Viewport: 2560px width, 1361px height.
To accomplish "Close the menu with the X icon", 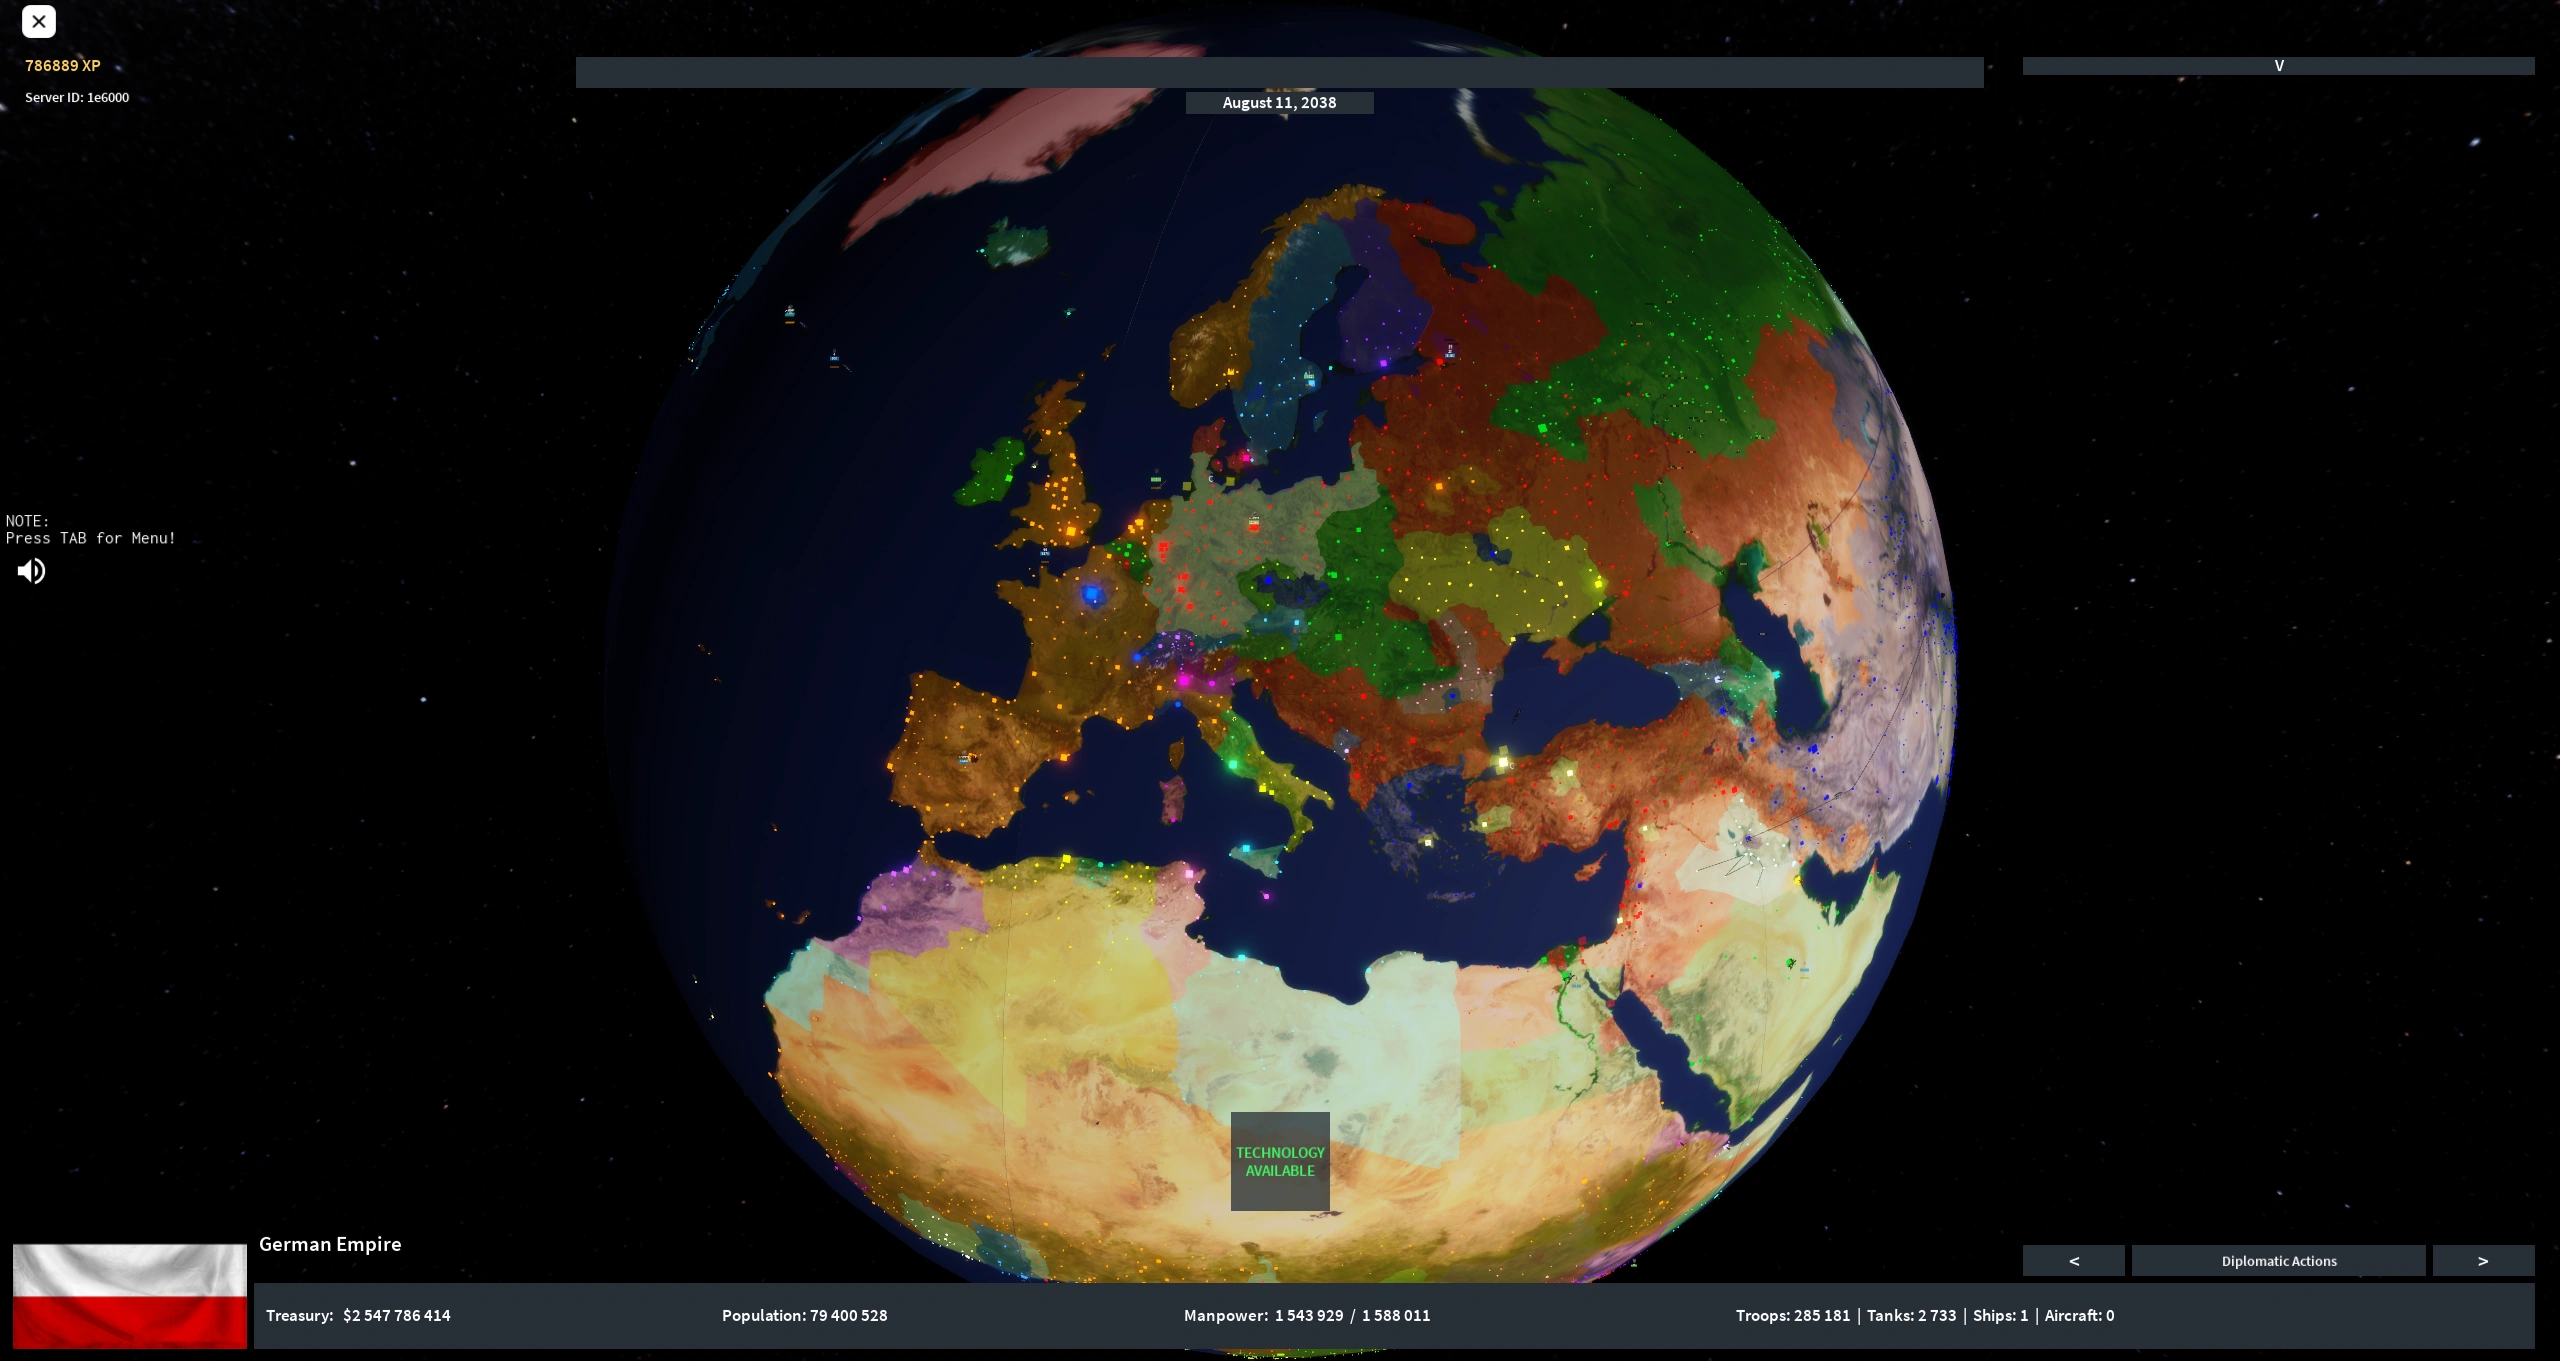I will [39, 21].
